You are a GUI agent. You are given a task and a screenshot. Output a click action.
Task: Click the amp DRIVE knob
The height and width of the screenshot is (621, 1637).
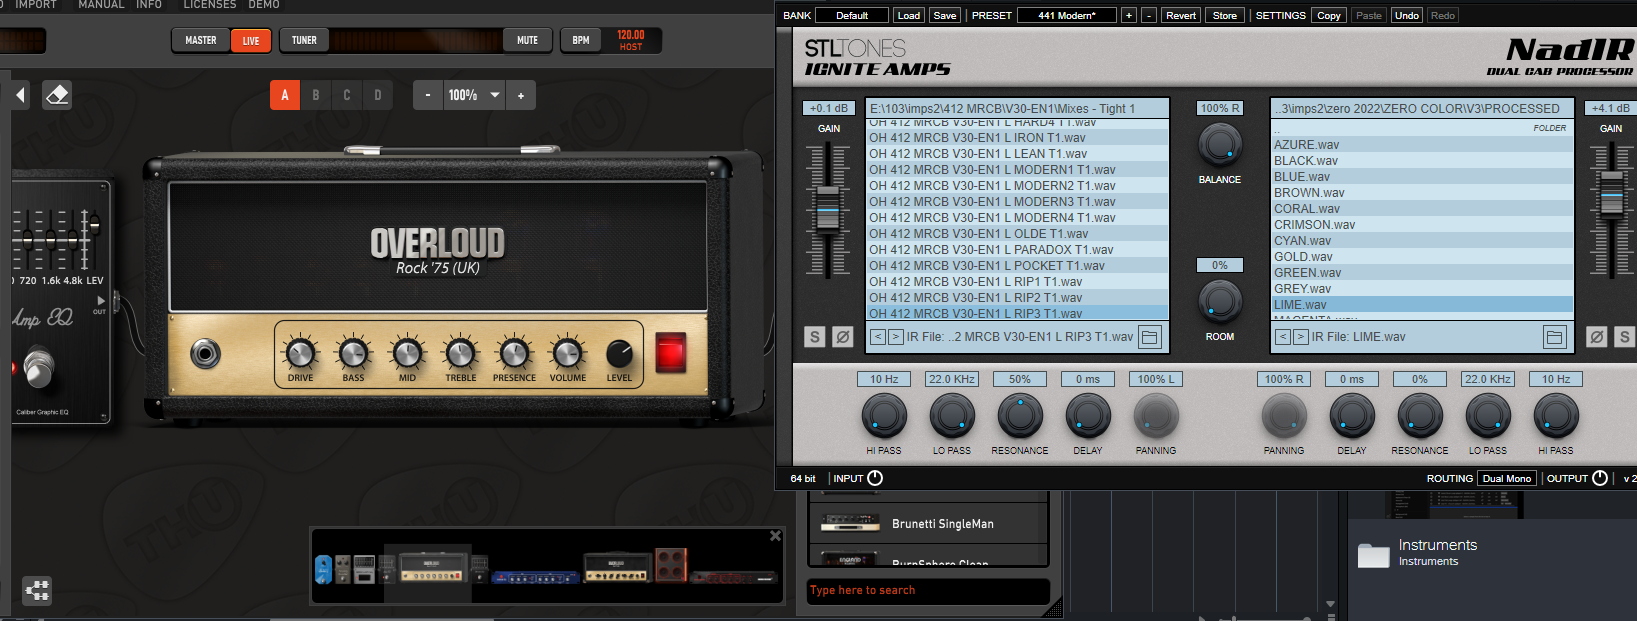point(300,353)
